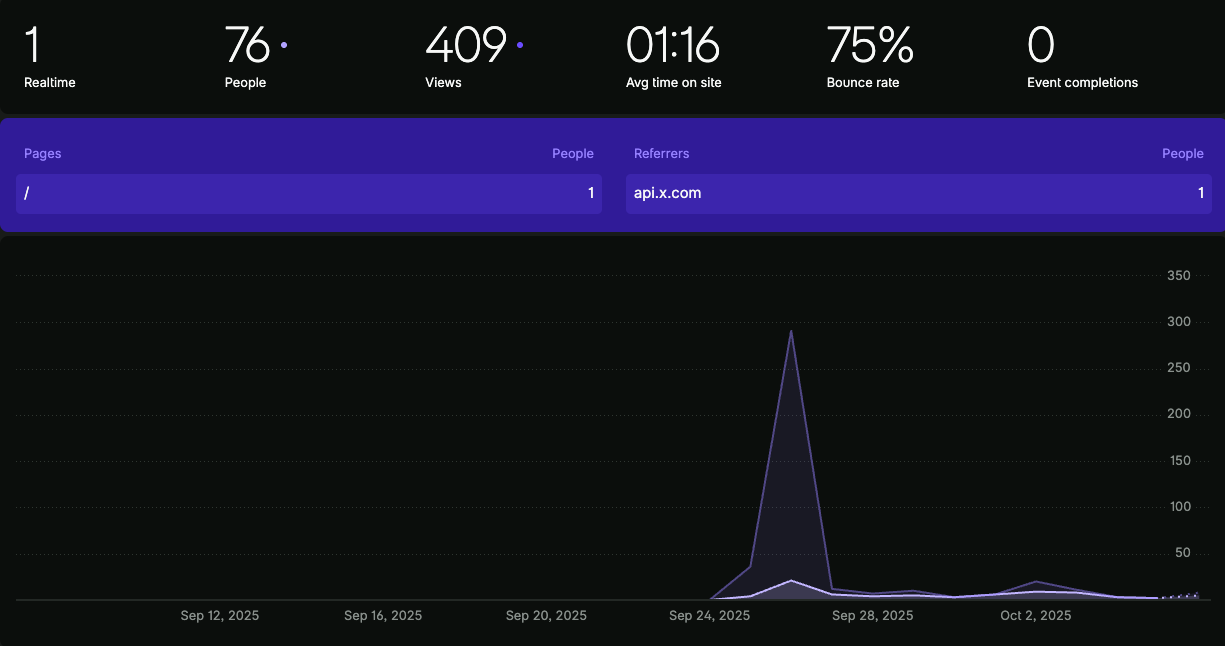Screen dimensions: 1225x646
Task: Click the Oct 2, 2025 axis label
Action: (1035, 616)
